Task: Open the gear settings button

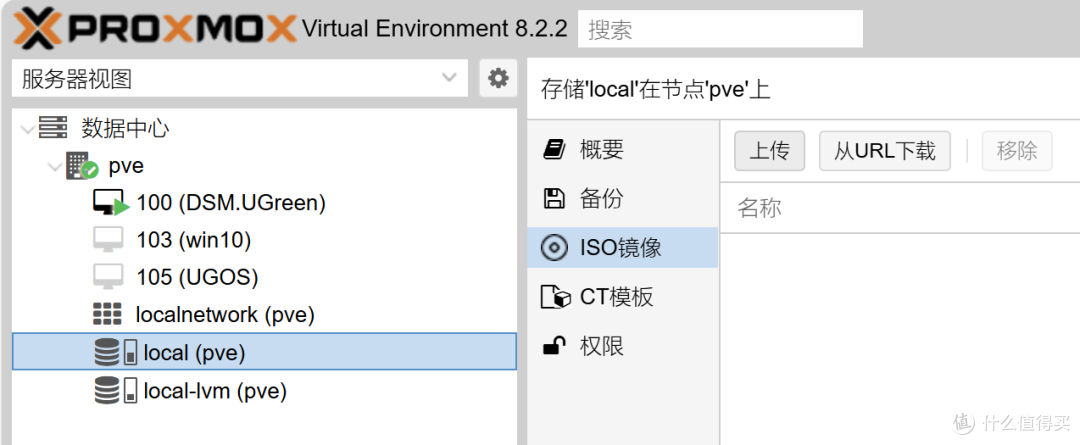Action: pyautogui.click(x=498, y=78)
